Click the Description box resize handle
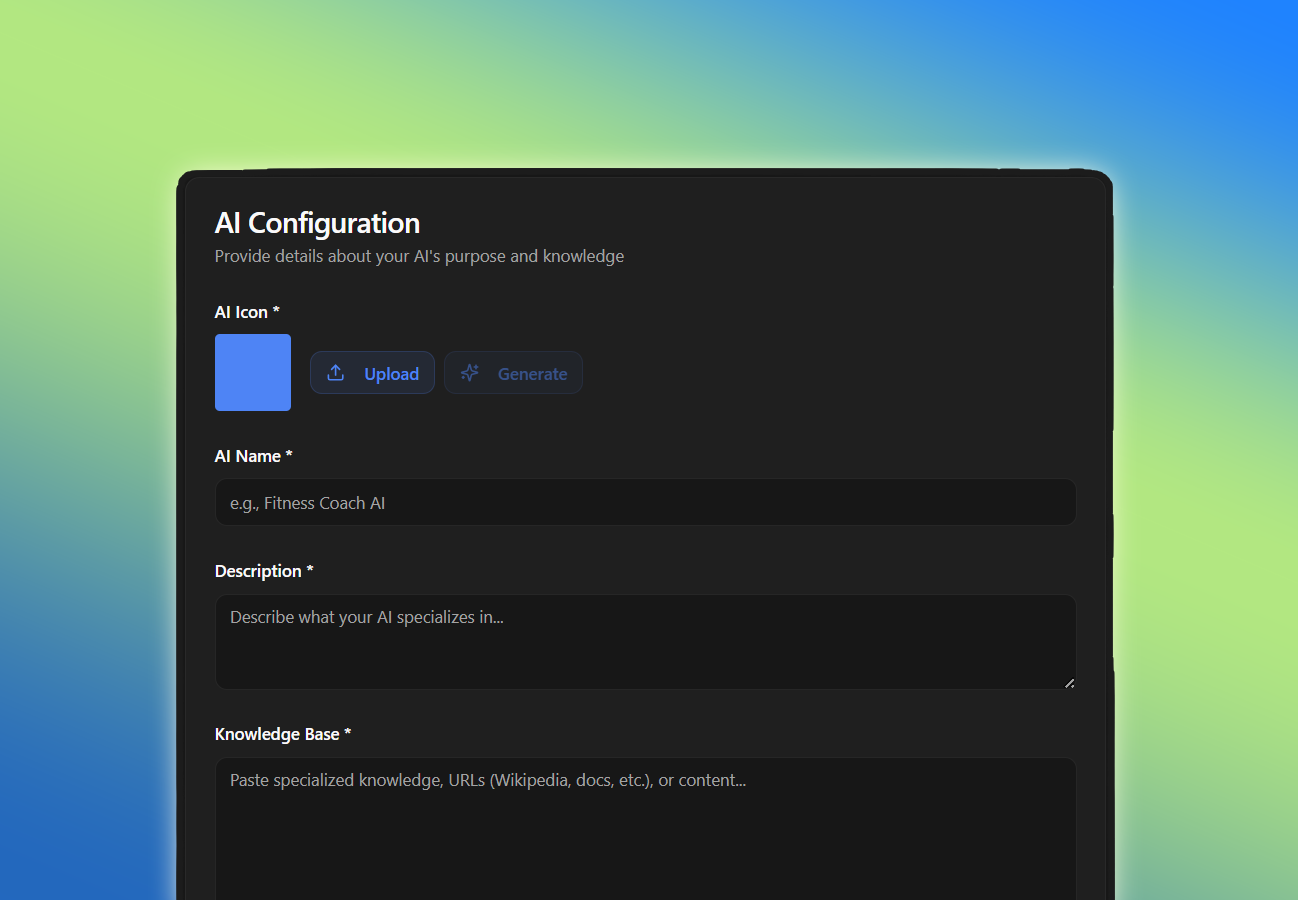 [x=1069, y=683]
